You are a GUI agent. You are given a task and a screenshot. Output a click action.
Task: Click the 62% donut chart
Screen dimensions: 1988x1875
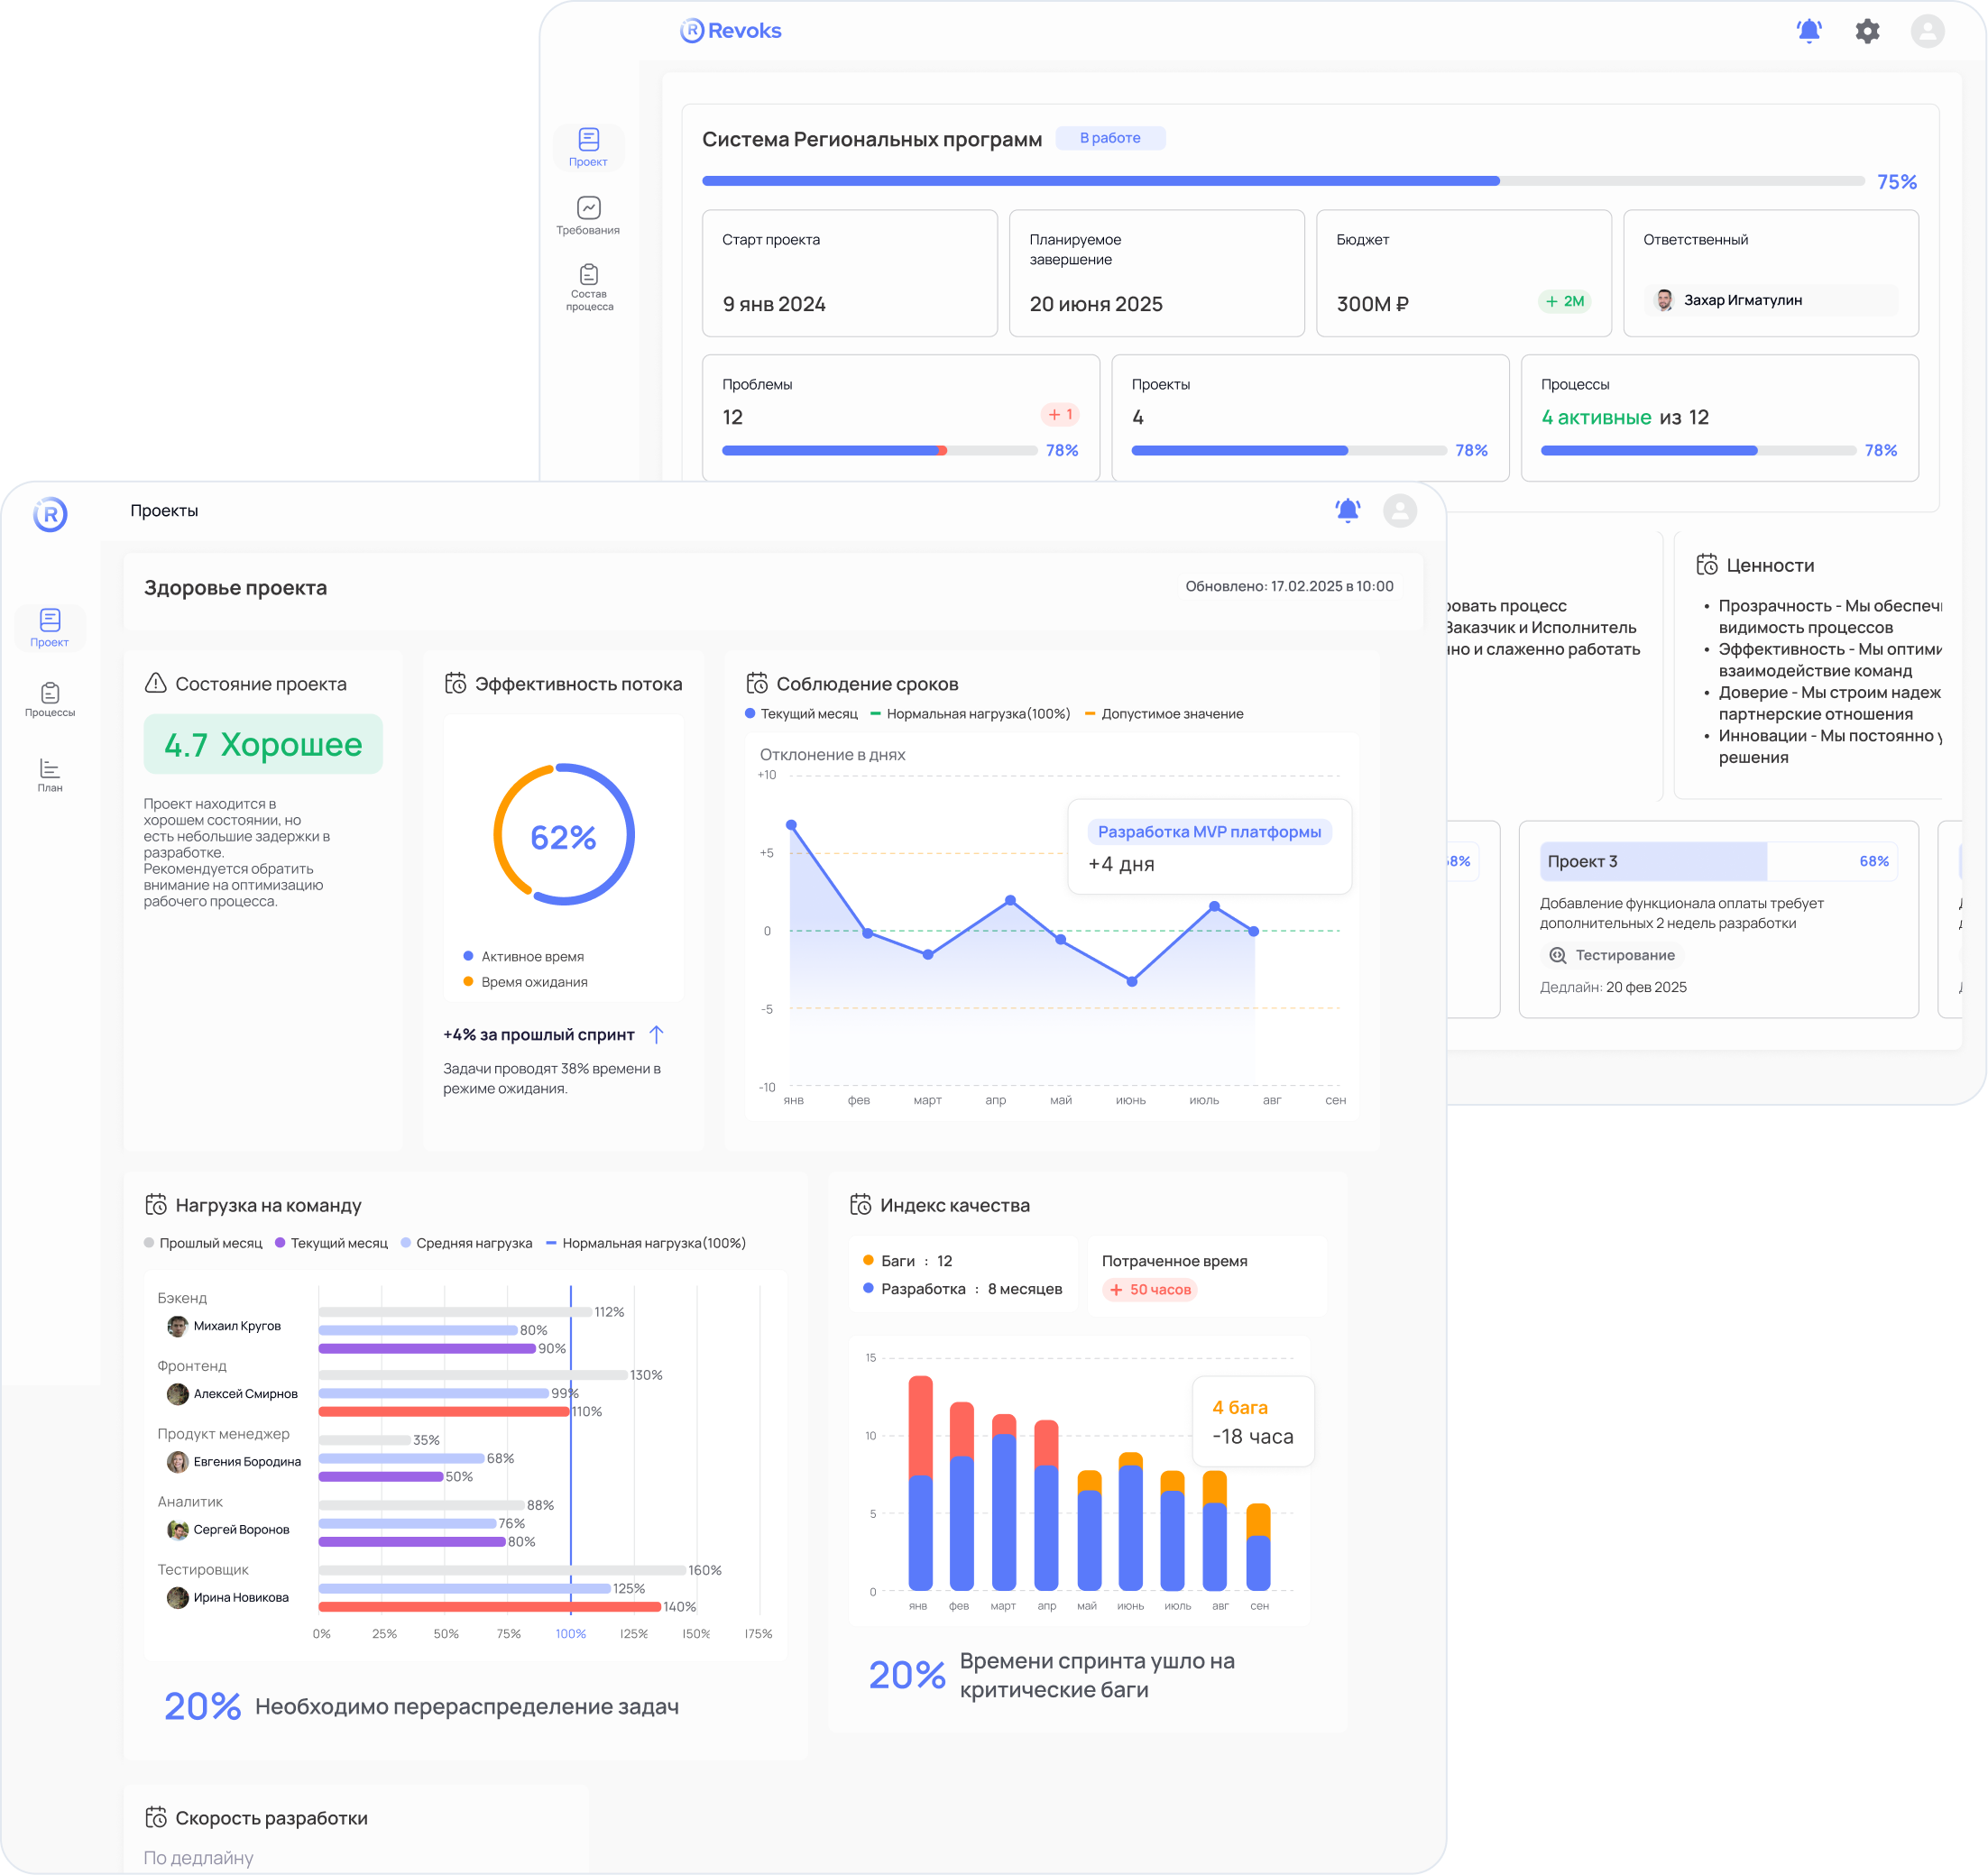(x=564, y=835)
